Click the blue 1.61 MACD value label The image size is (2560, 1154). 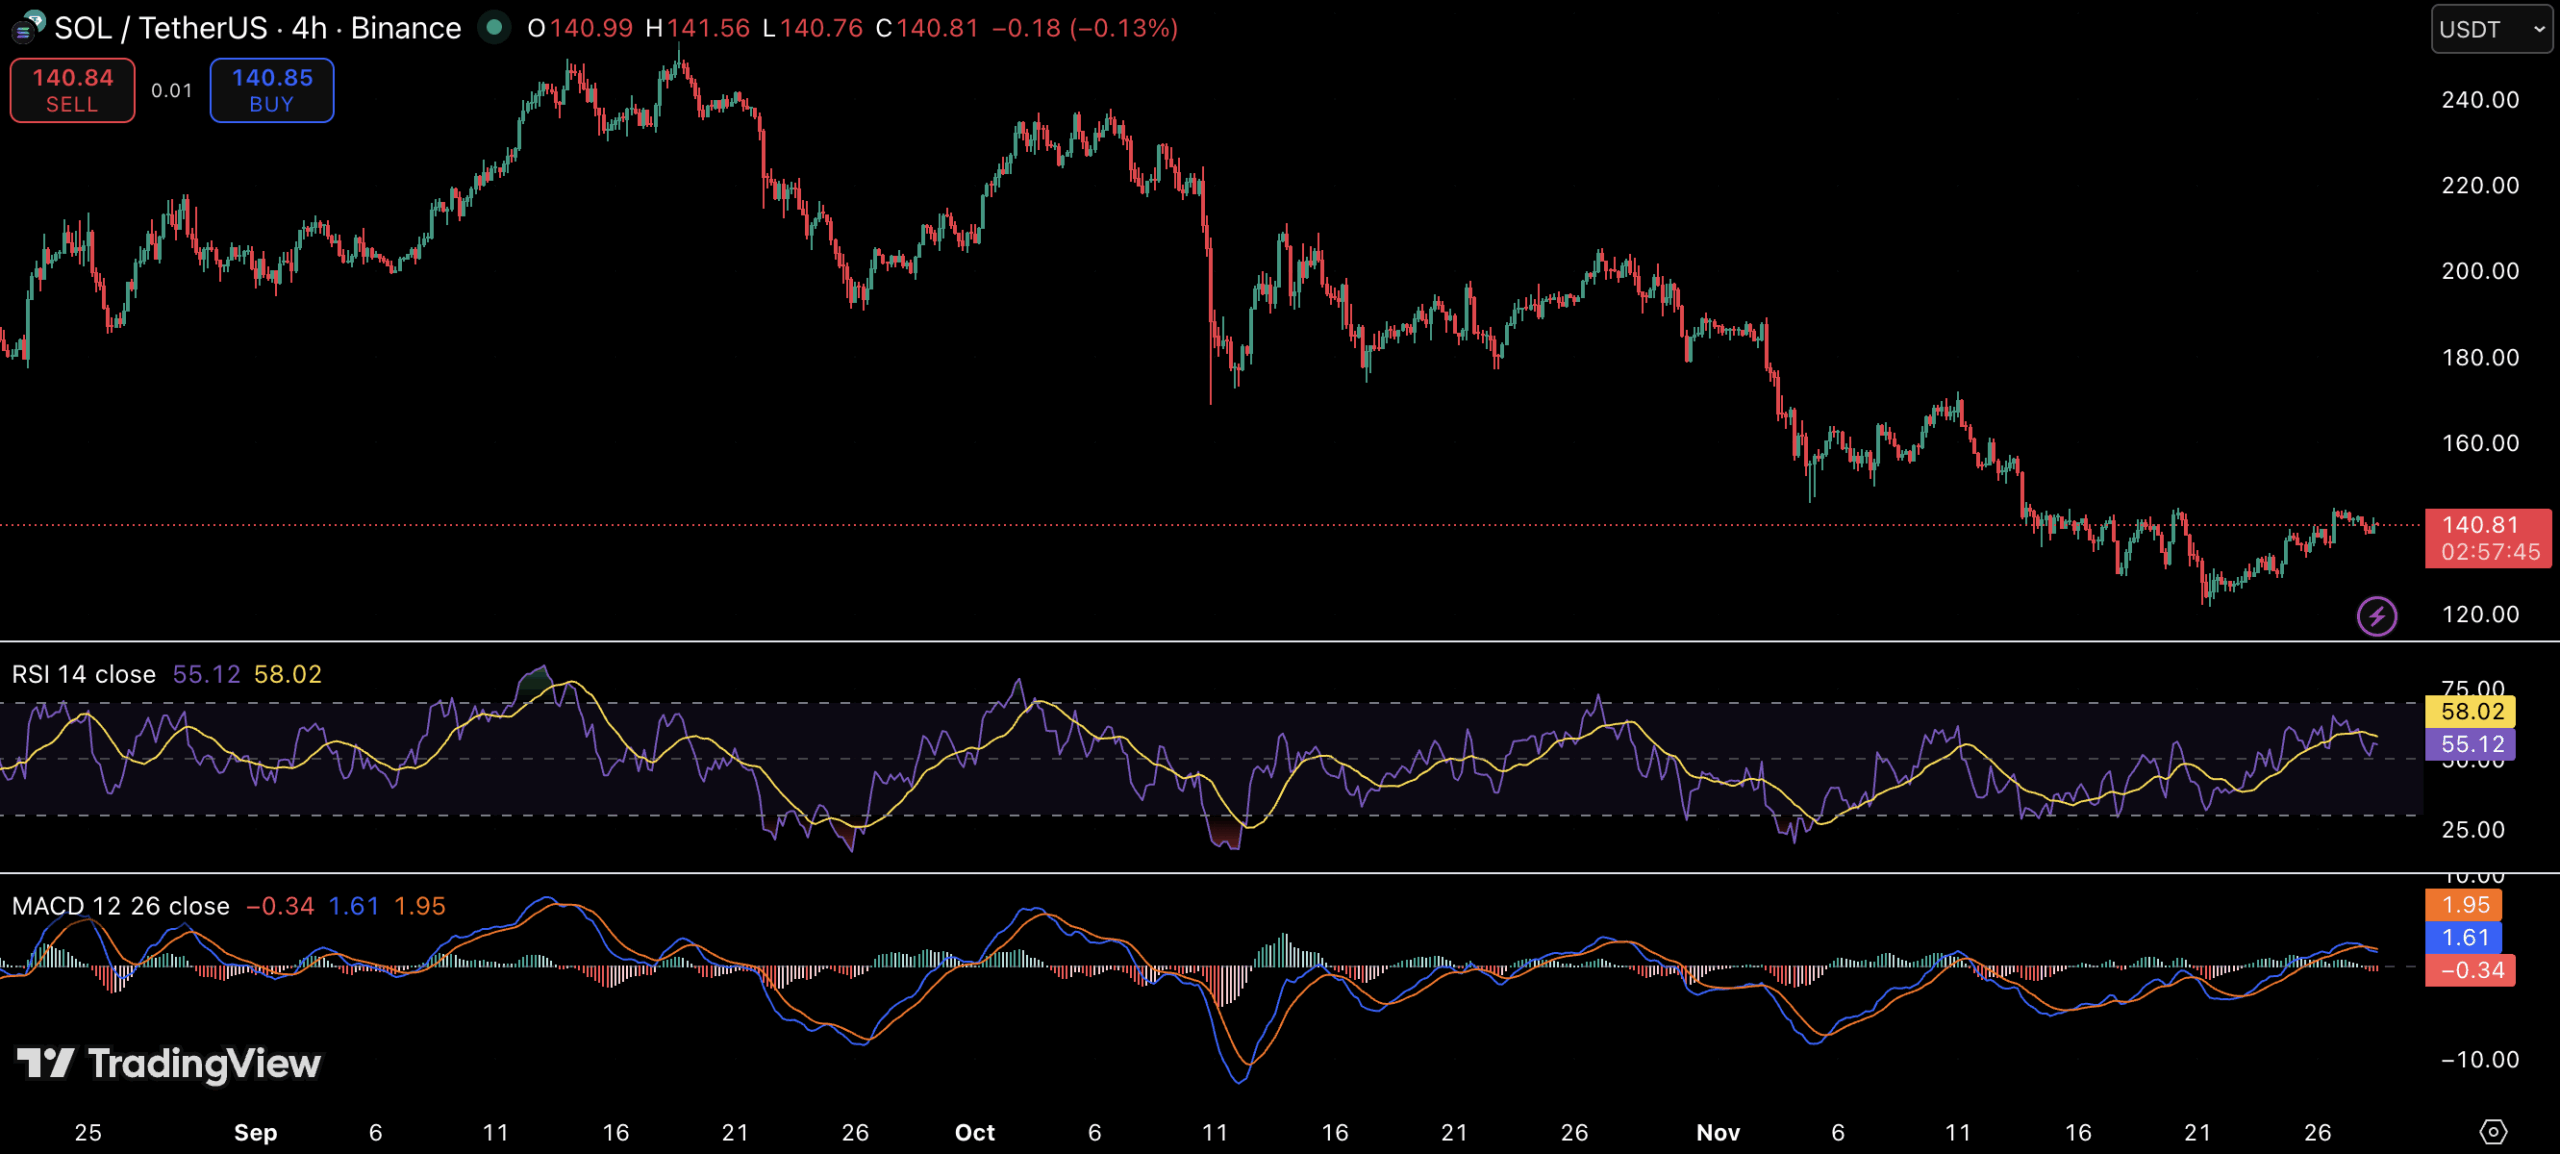pyautogui.click(x=2465, y=937)
